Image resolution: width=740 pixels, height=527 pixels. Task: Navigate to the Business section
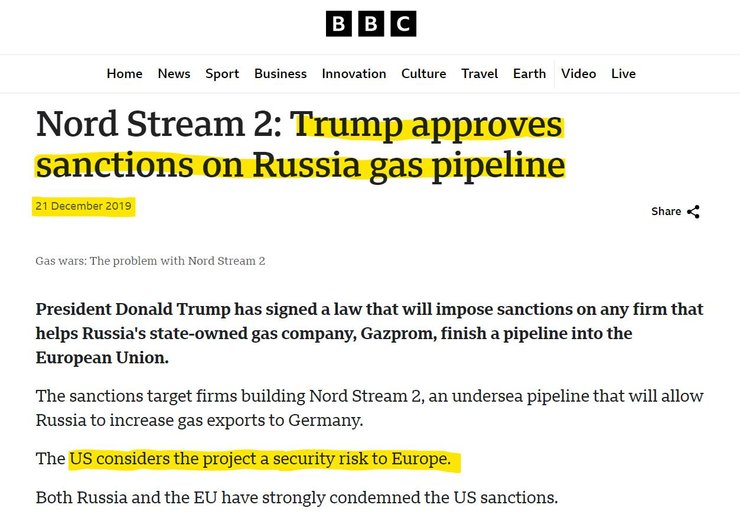pos(280,74)
